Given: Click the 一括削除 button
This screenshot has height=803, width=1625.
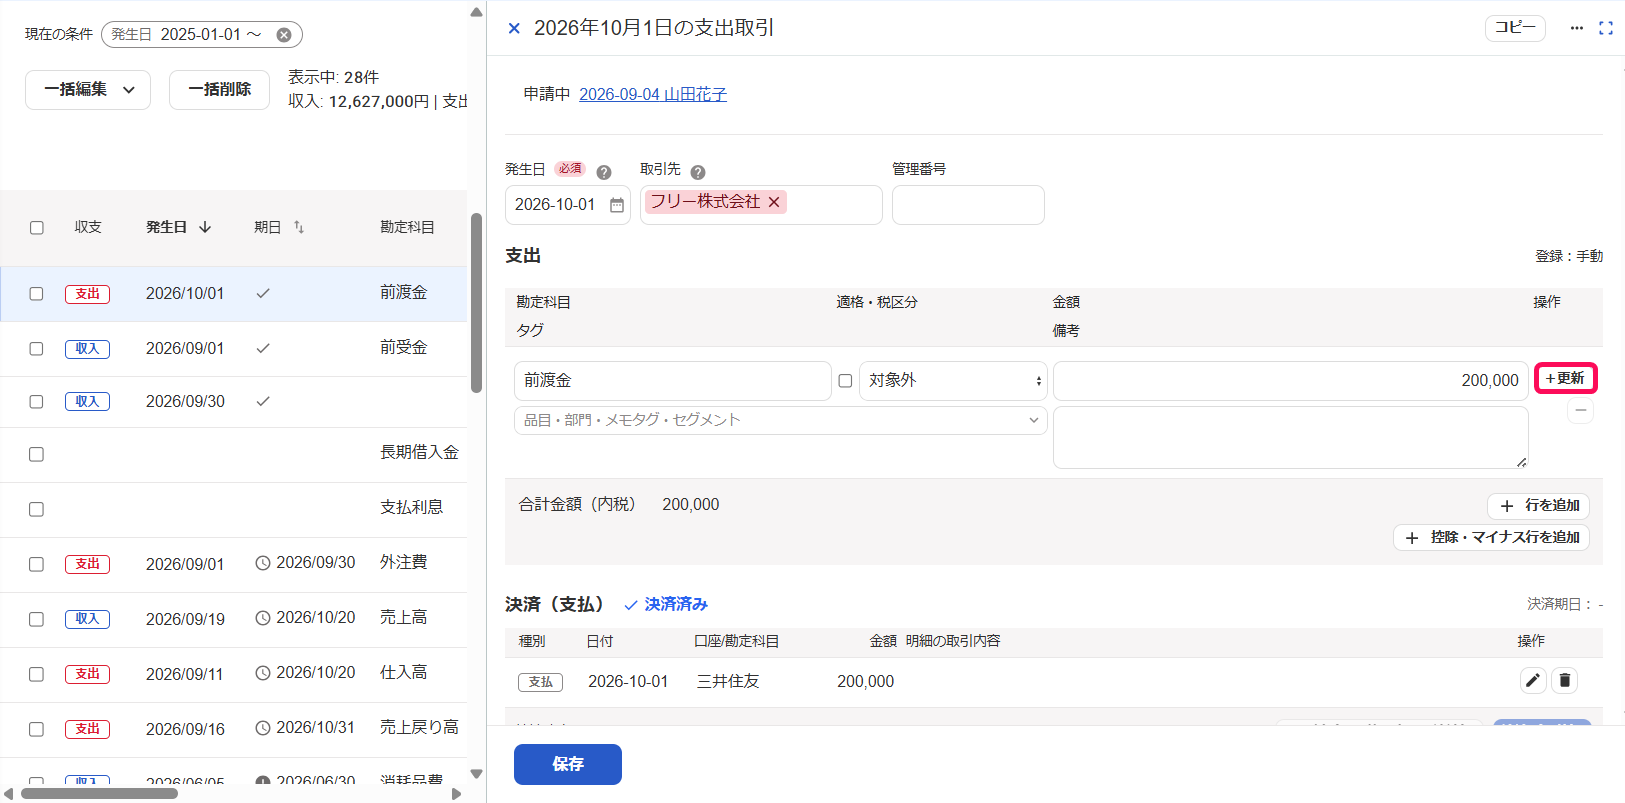Looking at the screenshot, I should 219,89.
